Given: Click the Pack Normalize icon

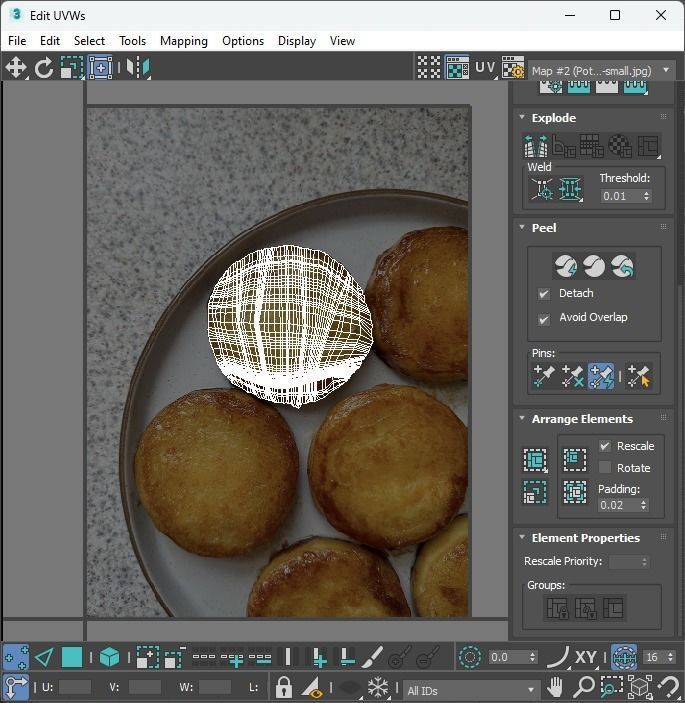Looking at the screenshot, I should pyautogui.click(x=575, y=492).
